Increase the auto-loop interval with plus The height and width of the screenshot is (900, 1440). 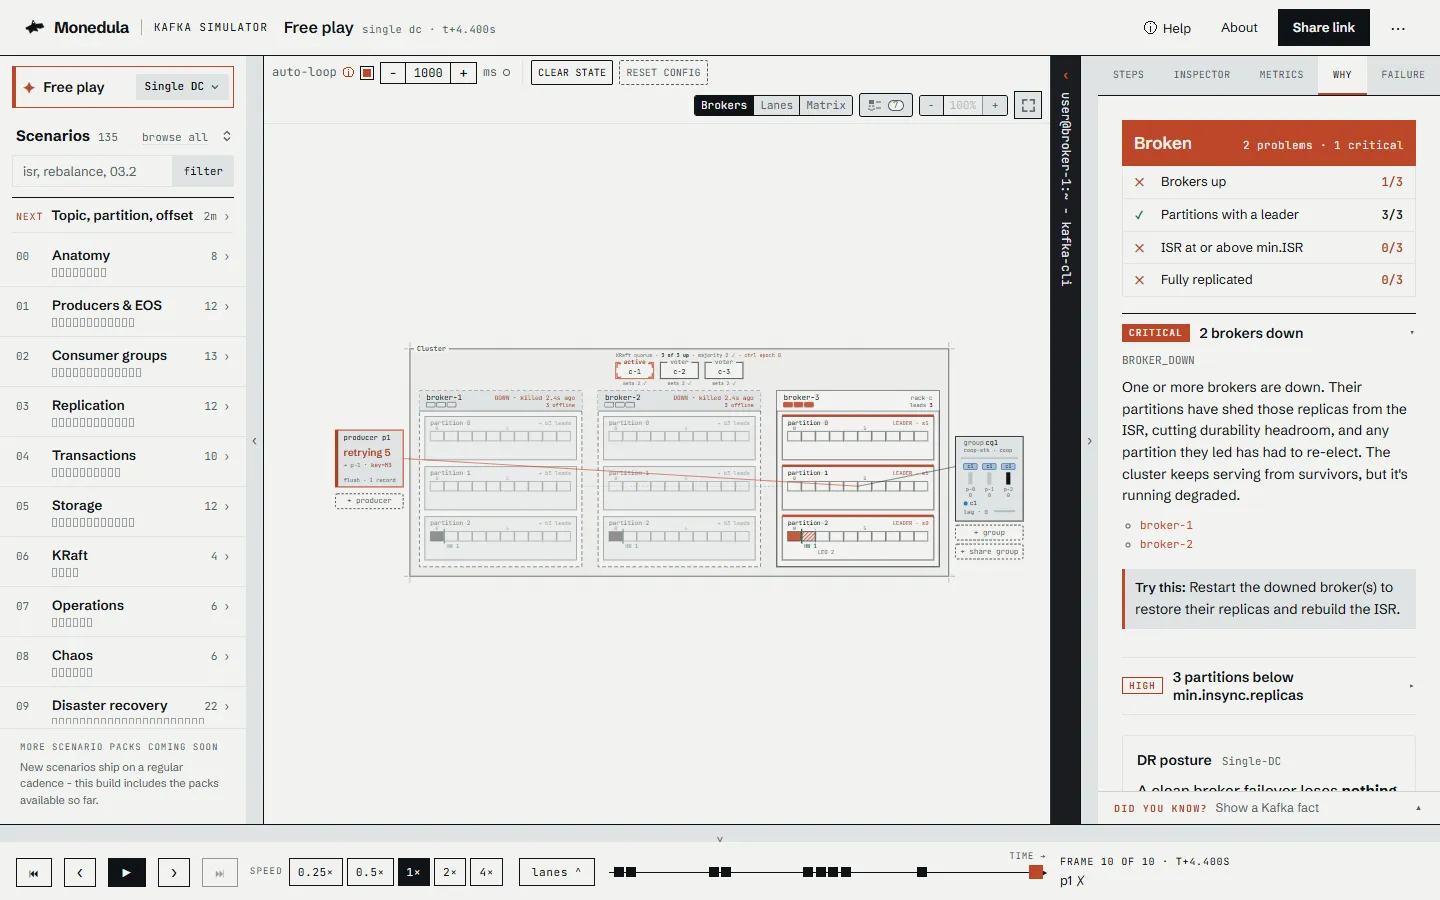coord(463,72)
